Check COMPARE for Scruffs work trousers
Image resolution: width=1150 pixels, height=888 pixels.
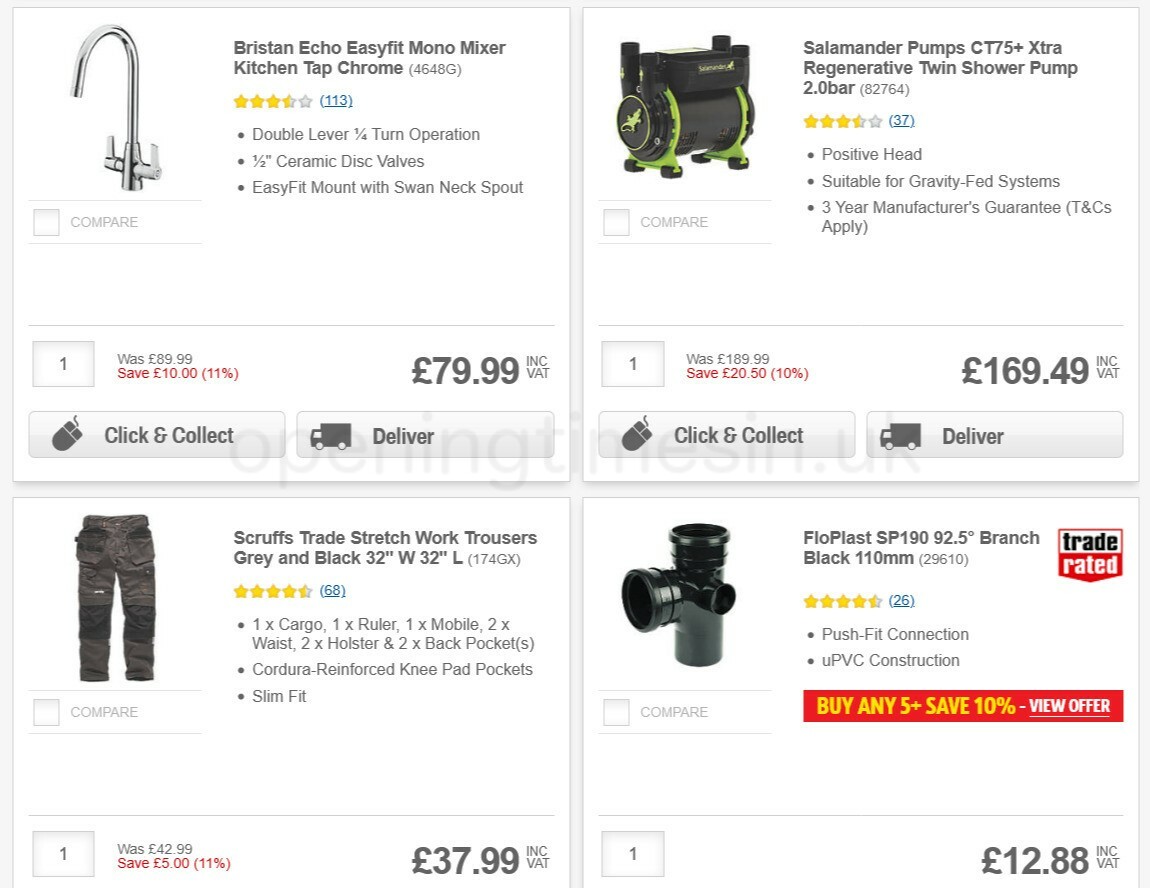tap(46, 712)
